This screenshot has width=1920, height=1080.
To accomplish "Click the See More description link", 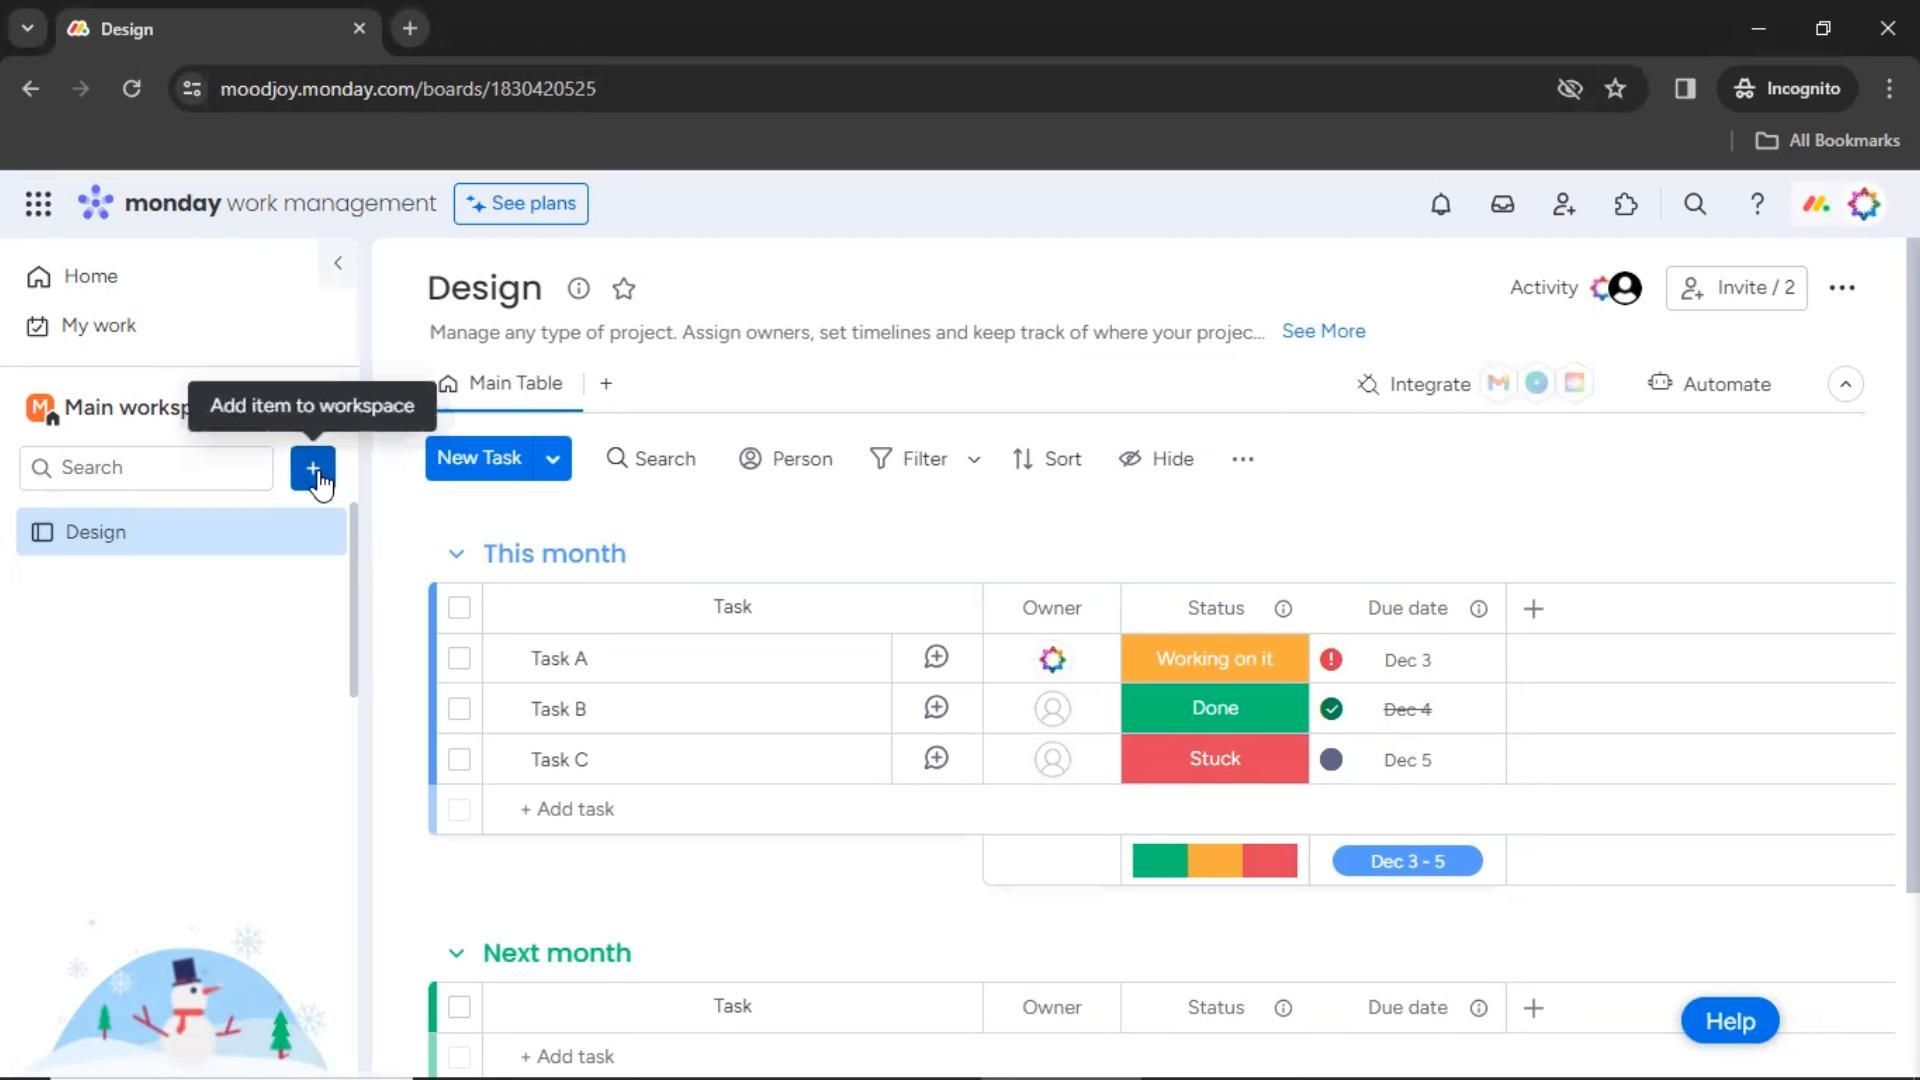I will click(1322, 331).
